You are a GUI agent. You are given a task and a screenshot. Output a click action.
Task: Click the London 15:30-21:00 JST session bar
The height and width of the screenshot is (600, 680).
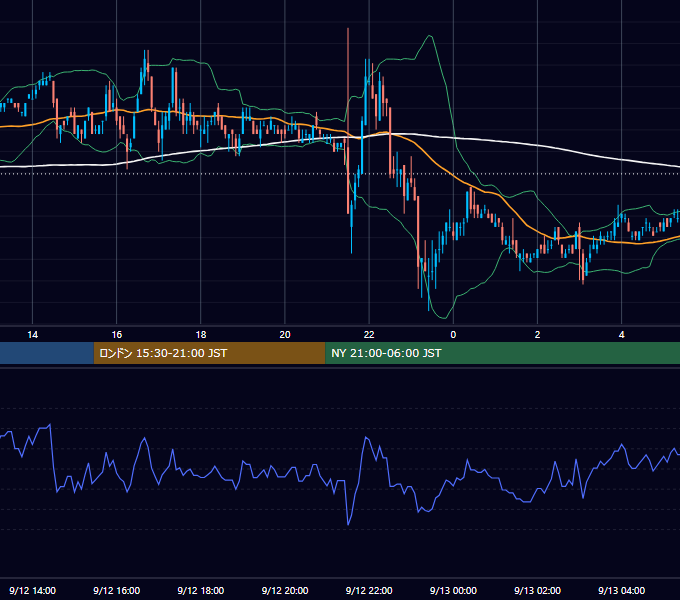coord(209,353)
